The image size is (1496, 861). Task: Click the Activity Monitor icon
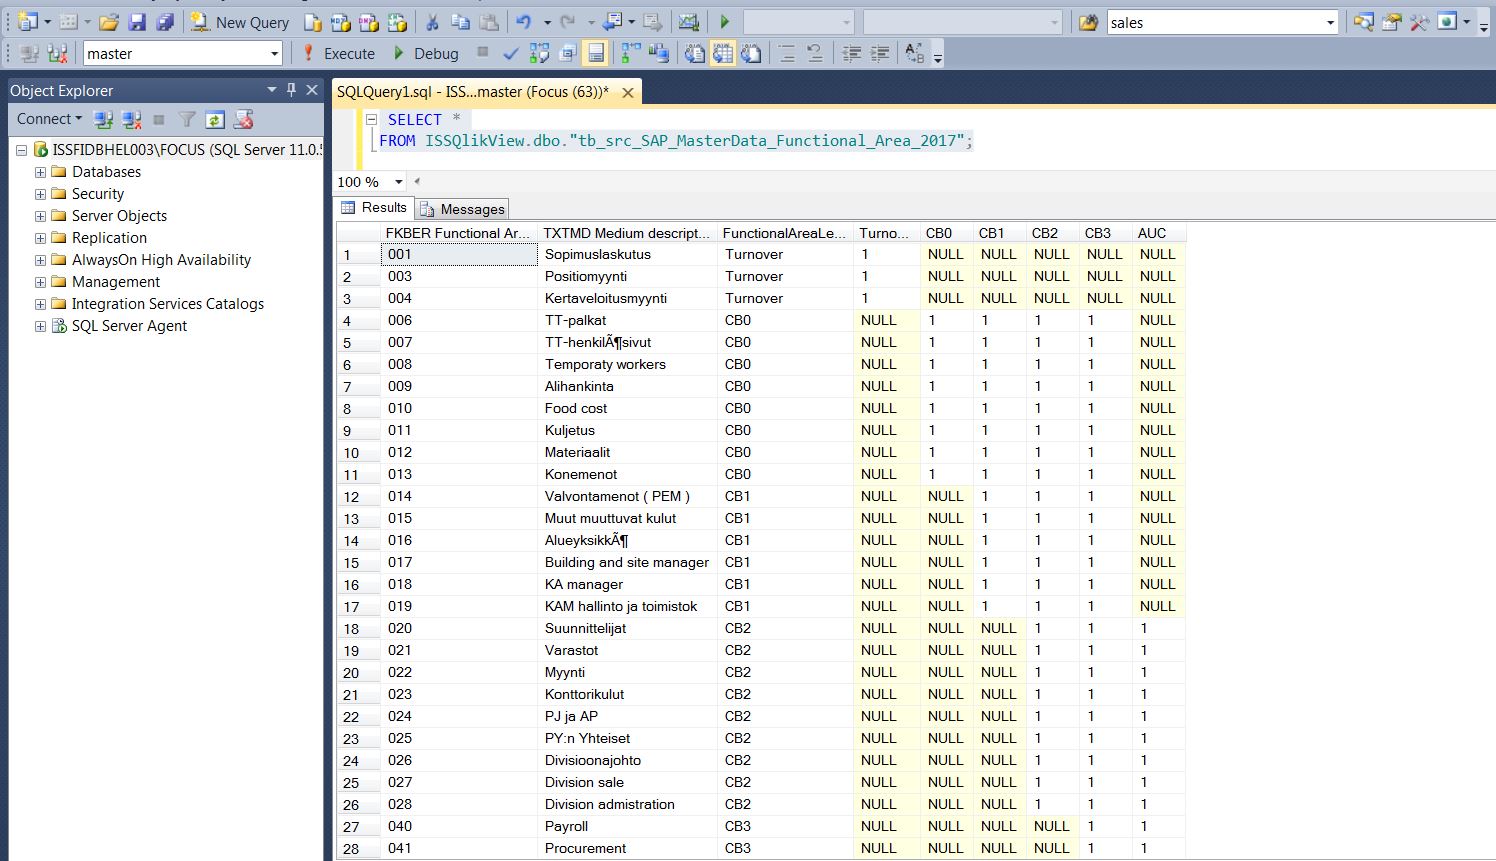pyautogui.click(x=688, y=22)
